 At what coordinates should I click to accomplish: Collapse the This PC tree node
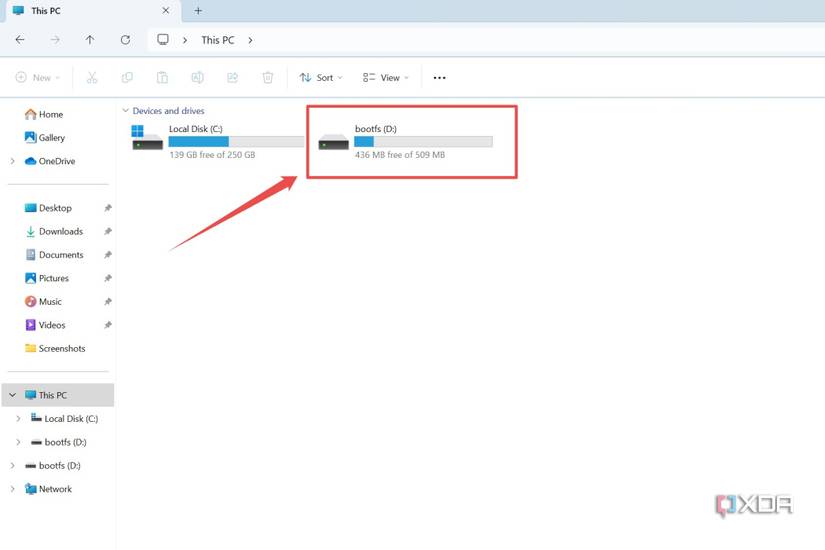[12, 395]
